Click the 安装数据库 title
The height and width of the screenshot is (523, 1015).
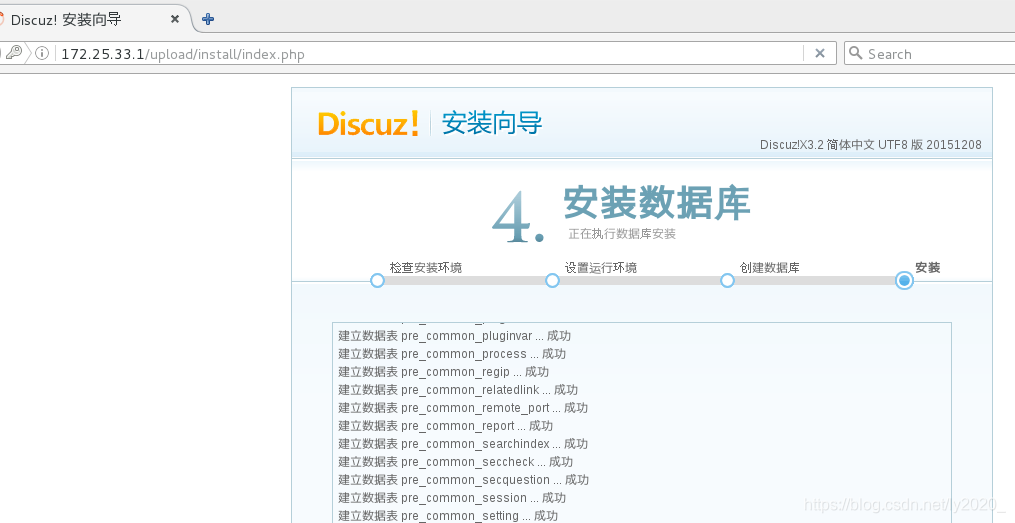(x=656, y=203)
